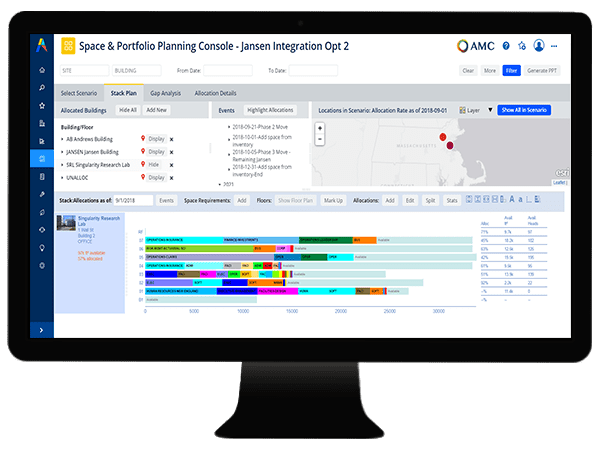The image size is (600, 450).
Task: Click the map pin for AB Andrews Building
Action: 143,138
